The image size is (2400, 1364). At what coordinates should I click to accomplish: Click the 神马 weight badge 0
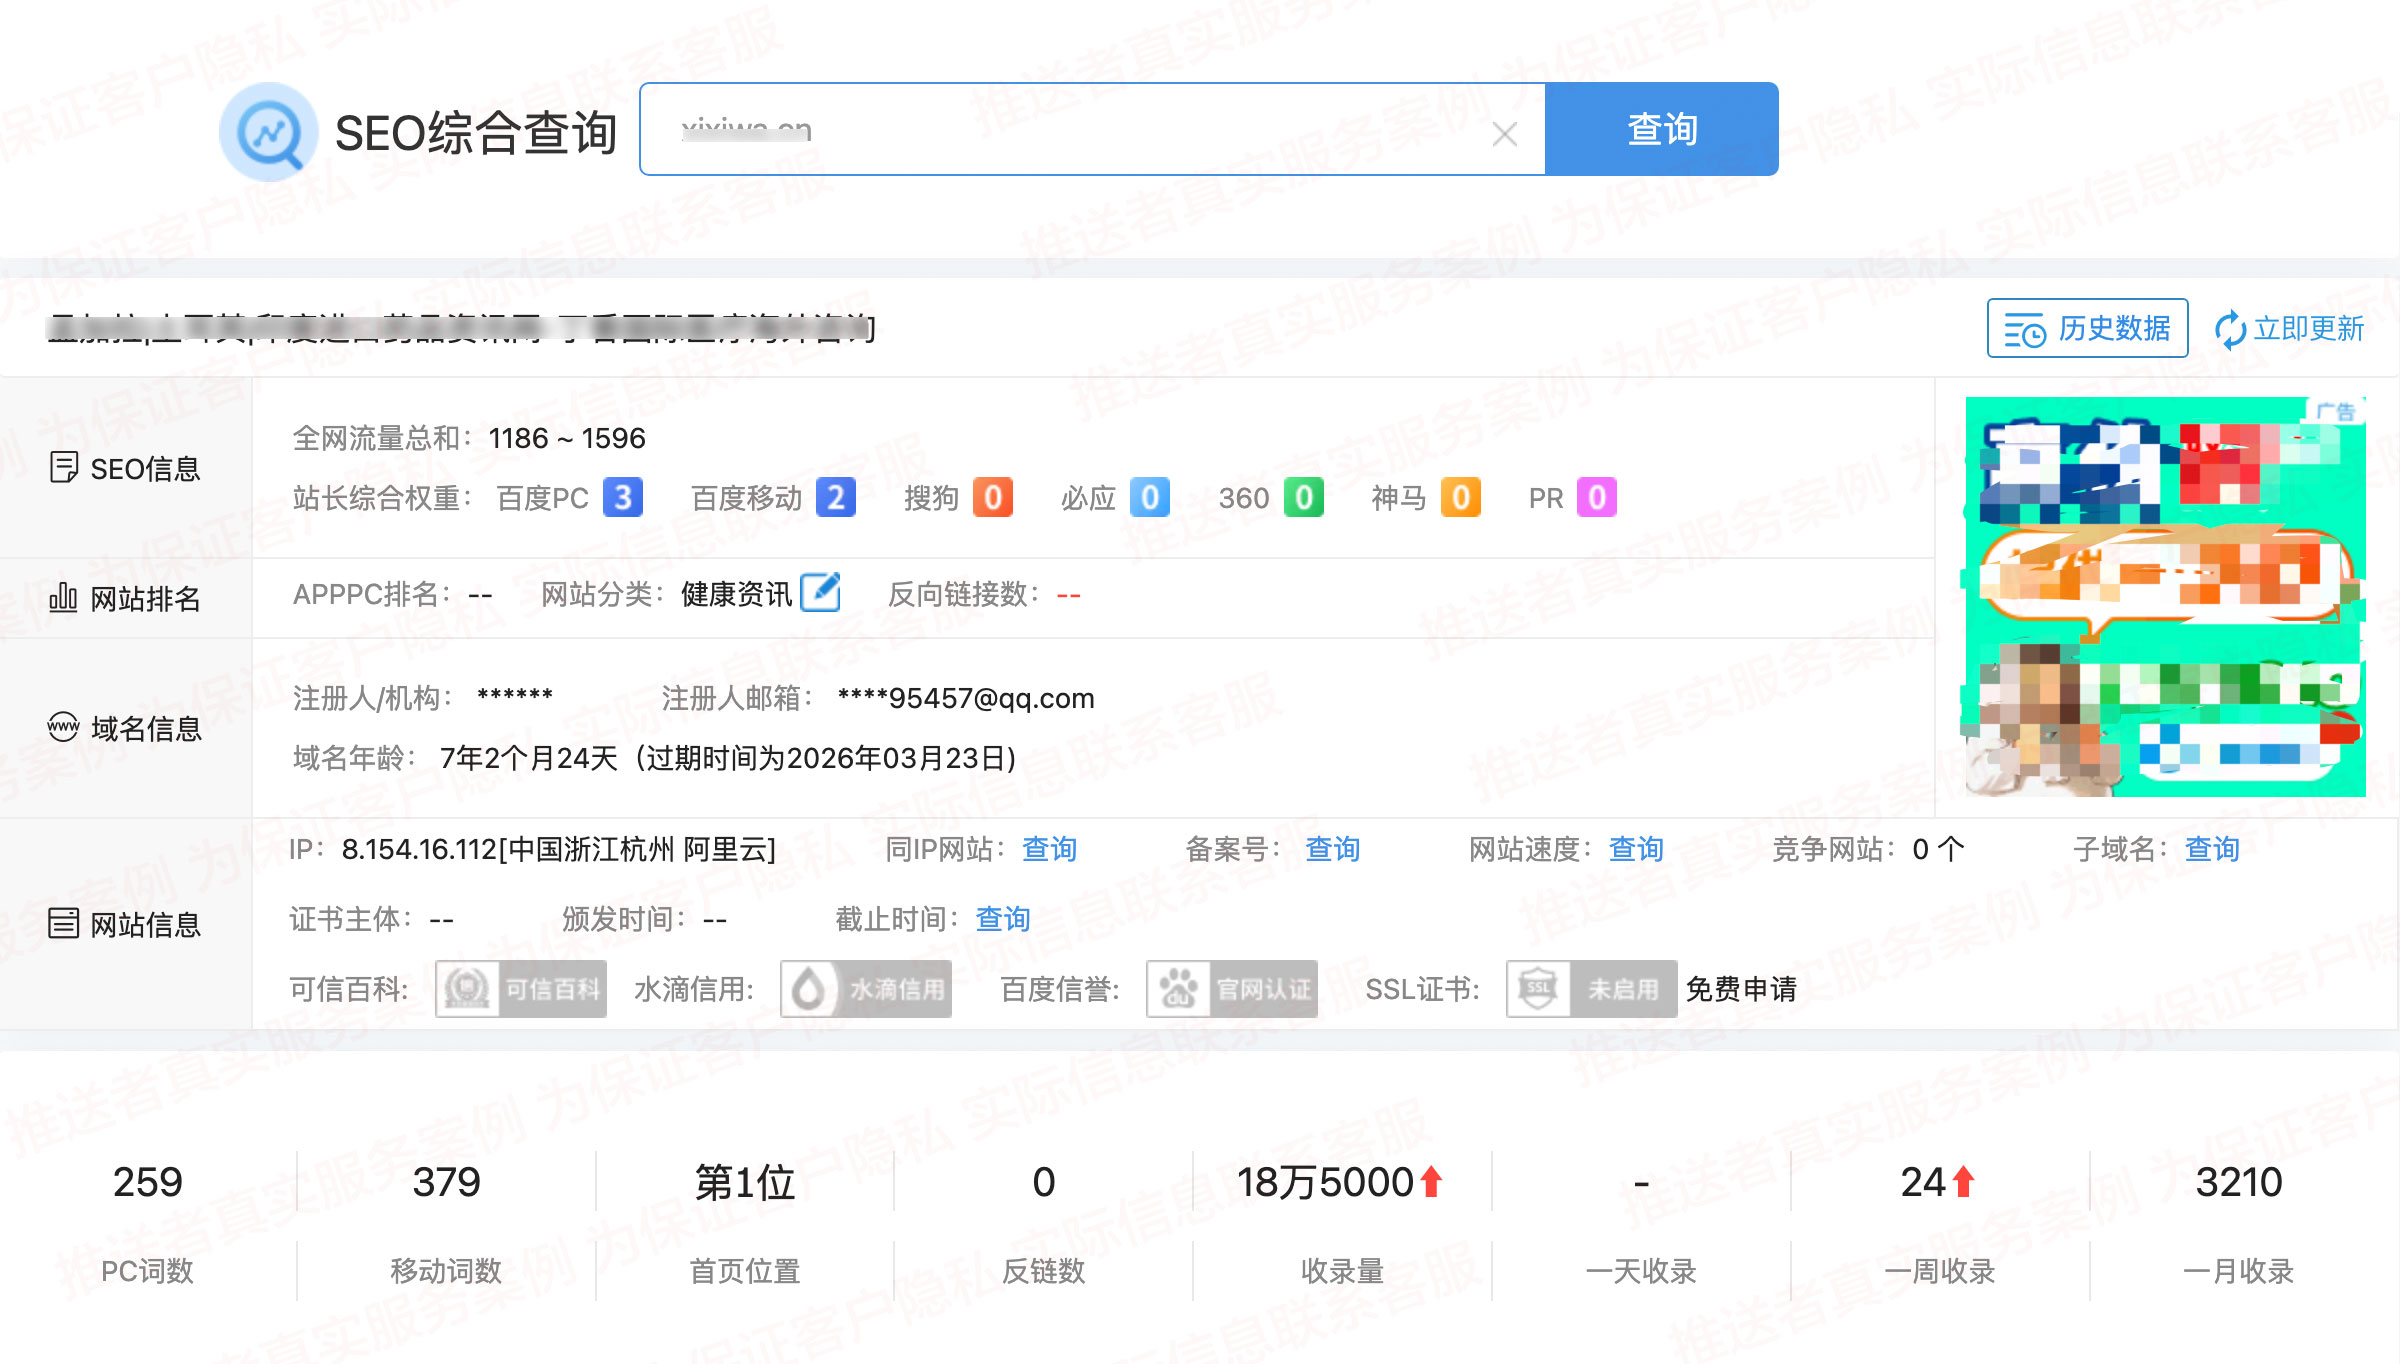(1461, 497)
